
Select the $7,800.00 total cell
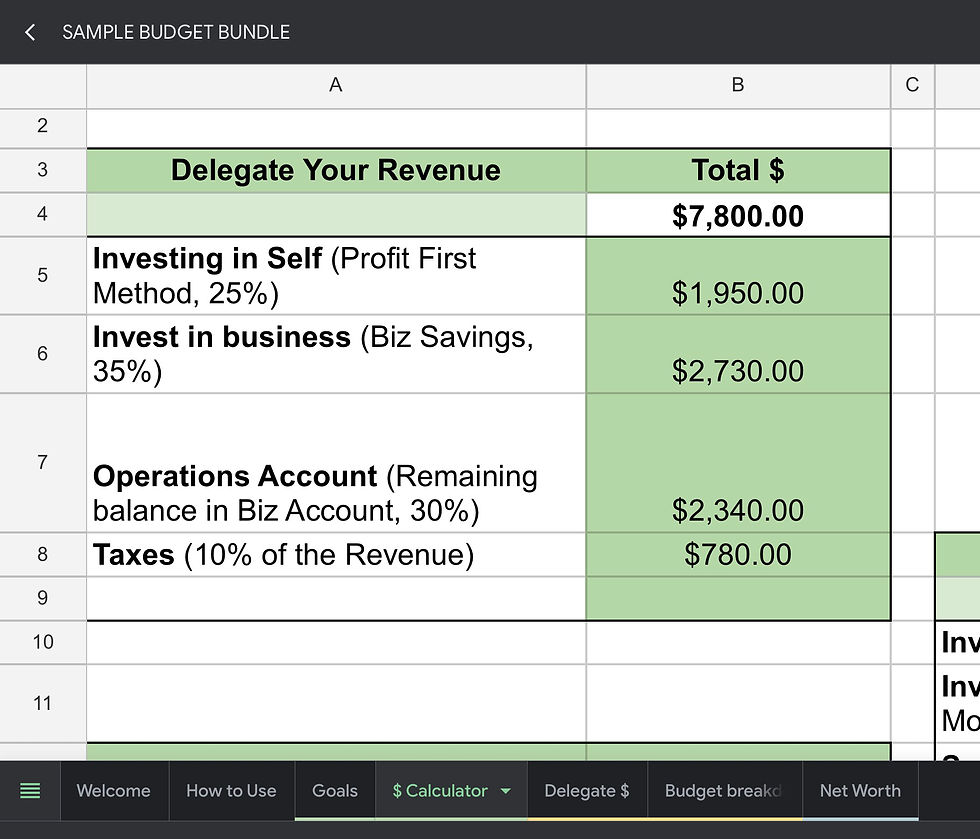(x=738, y=215)
